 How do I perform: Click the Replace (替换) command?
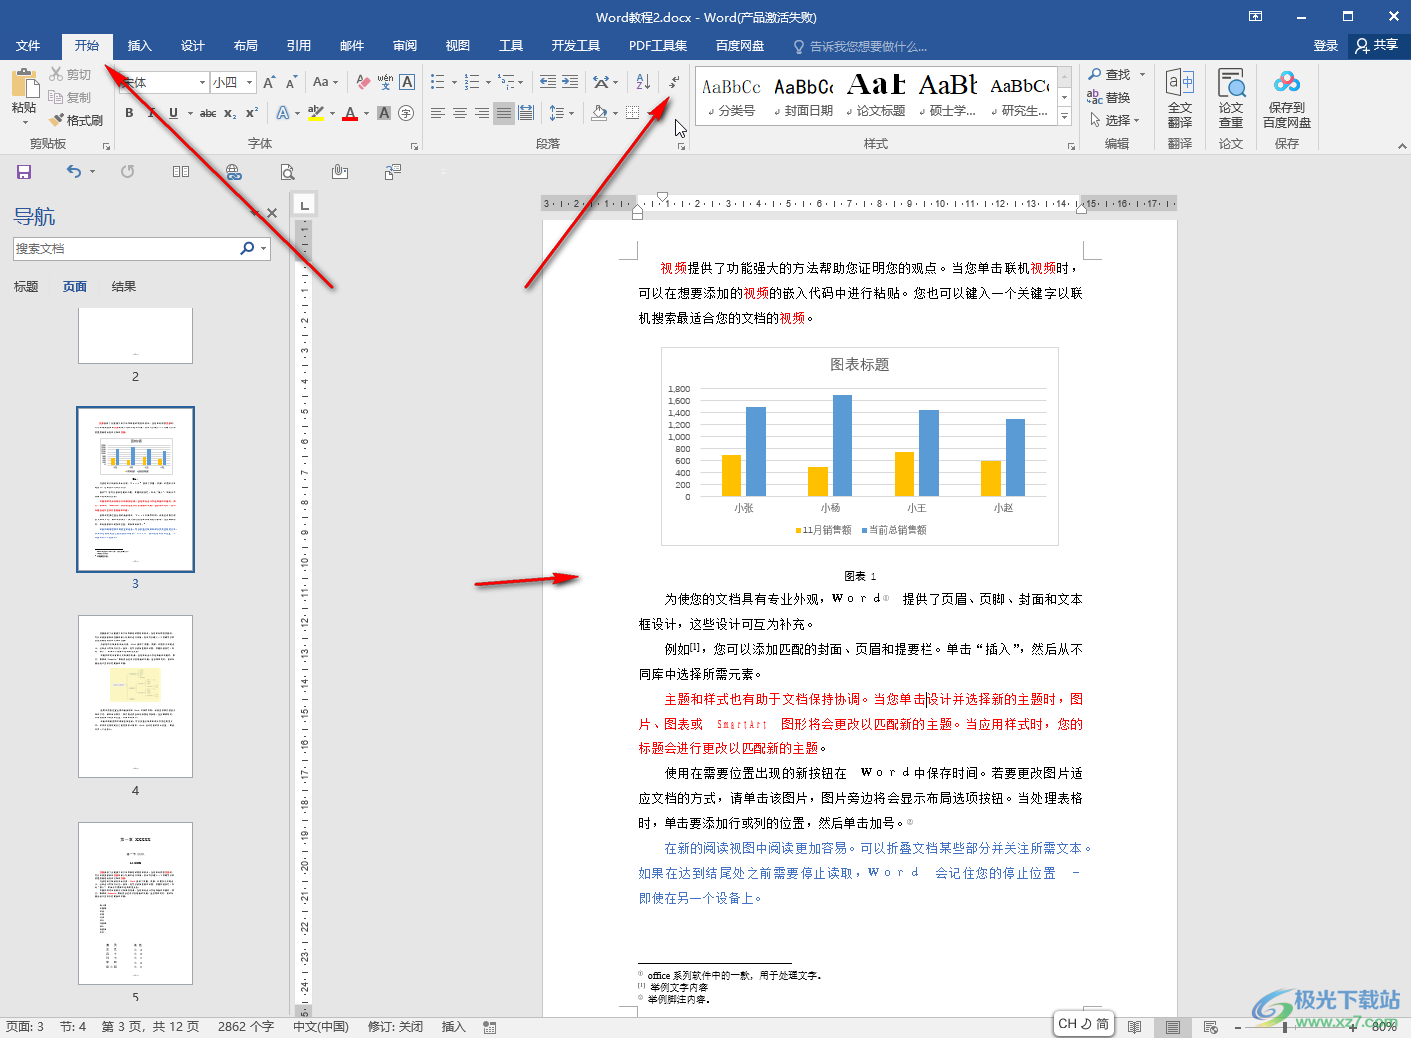point(1109,97)
